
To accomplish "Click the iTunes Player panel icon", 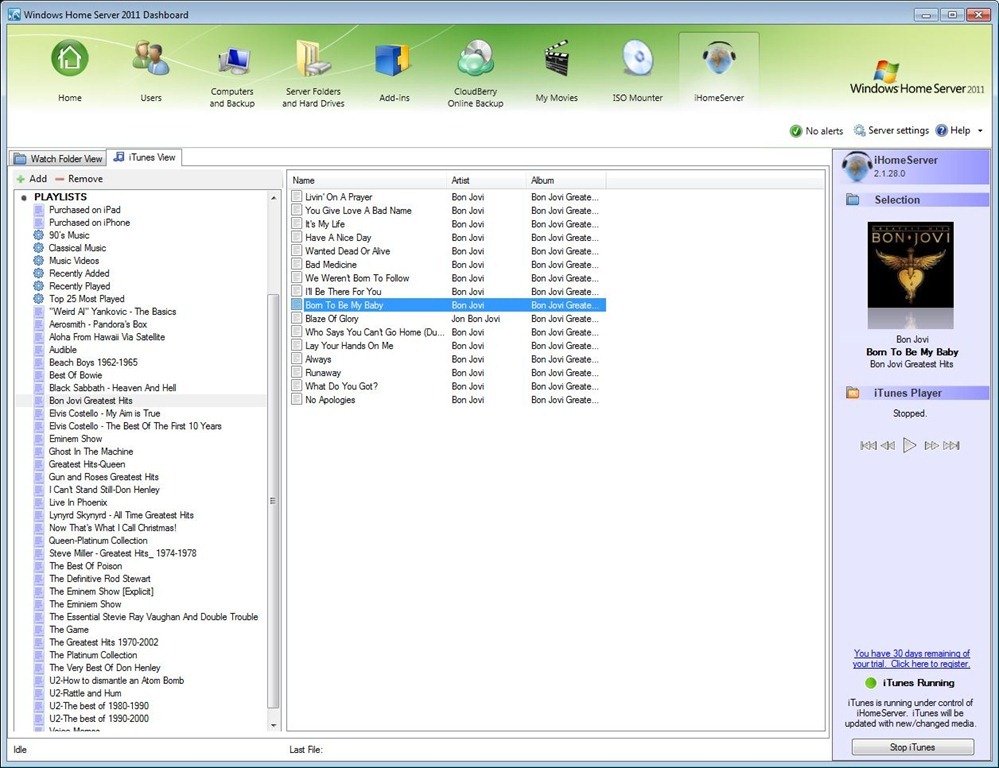I will pyautogui.click(x=853, y=393).
